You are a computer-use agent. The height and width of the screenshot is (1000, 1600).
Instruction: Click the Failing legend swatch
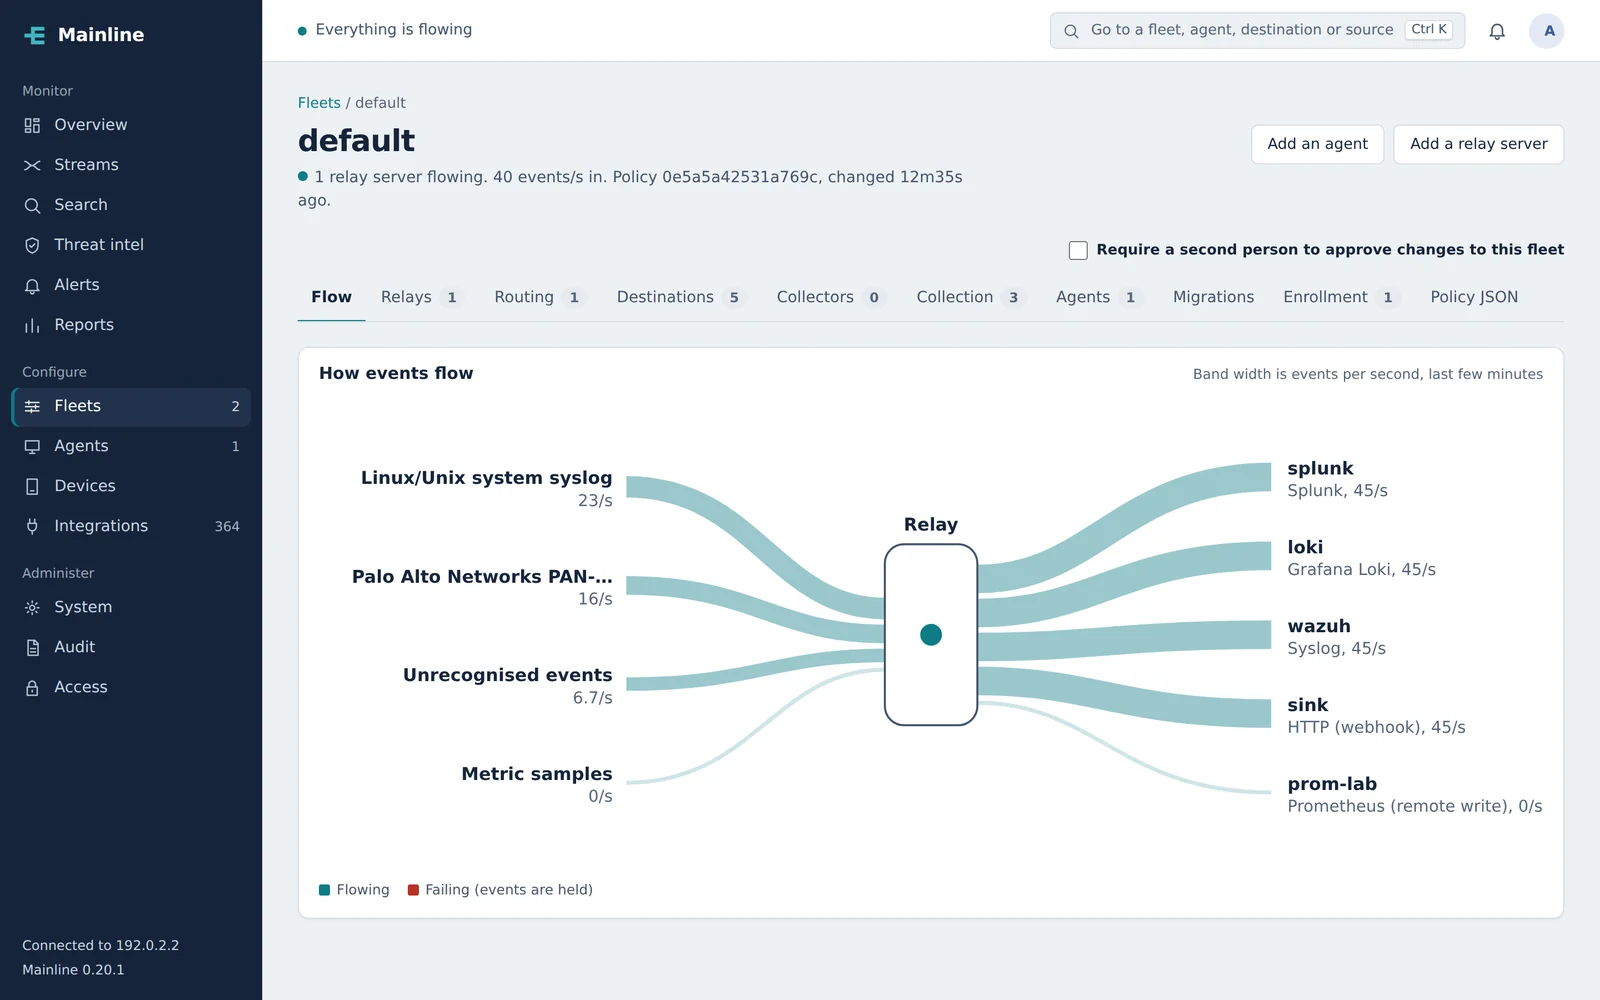click(413, 890)
